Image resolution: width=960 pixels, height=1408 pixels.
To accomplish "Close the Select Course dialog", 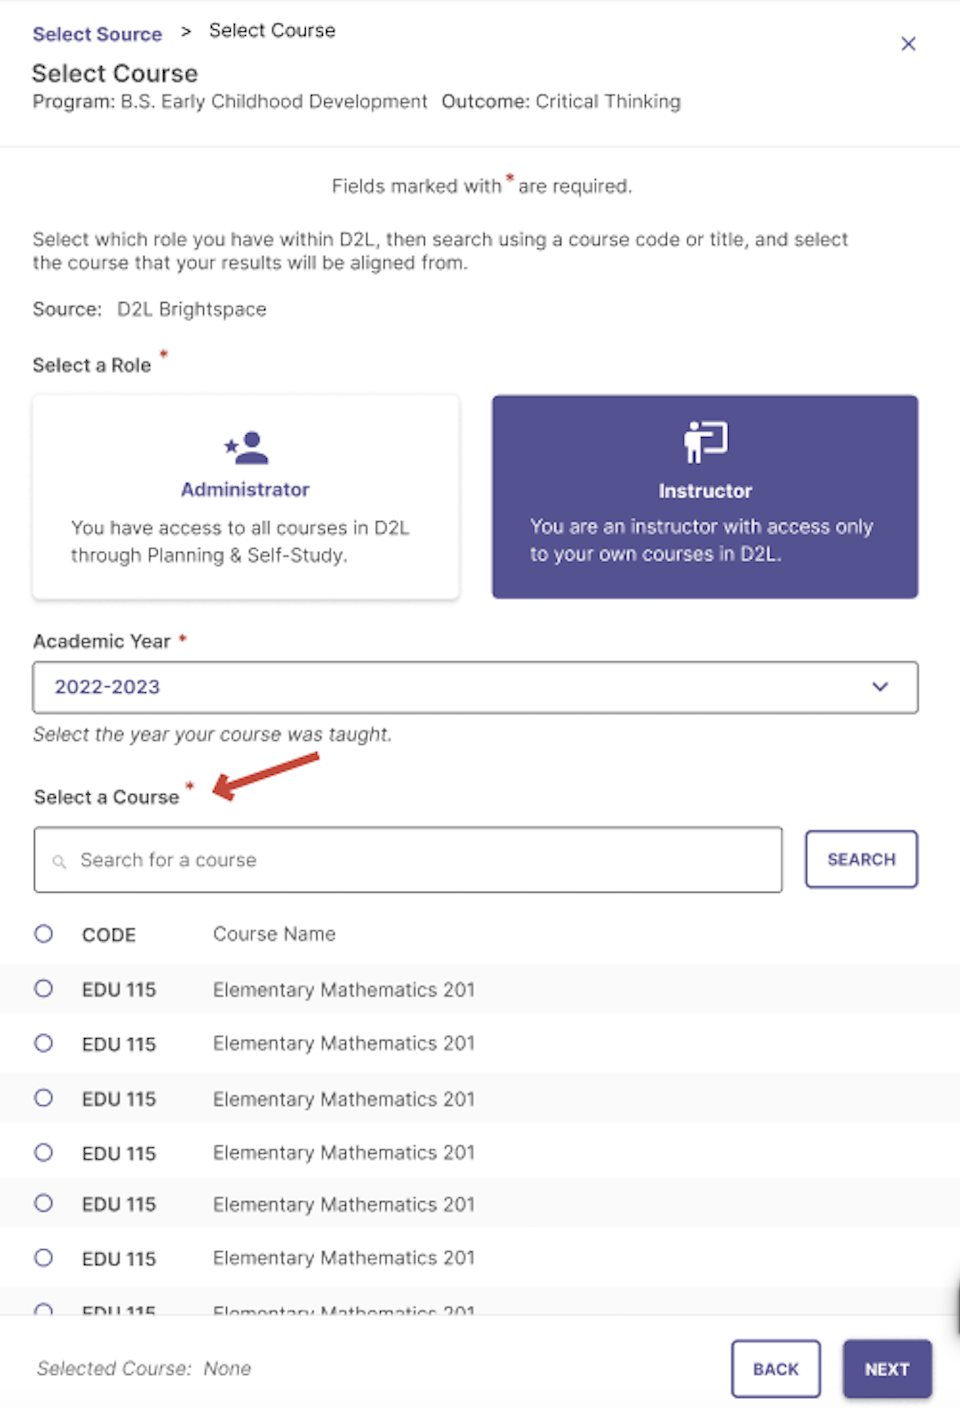I will (908, 44).
